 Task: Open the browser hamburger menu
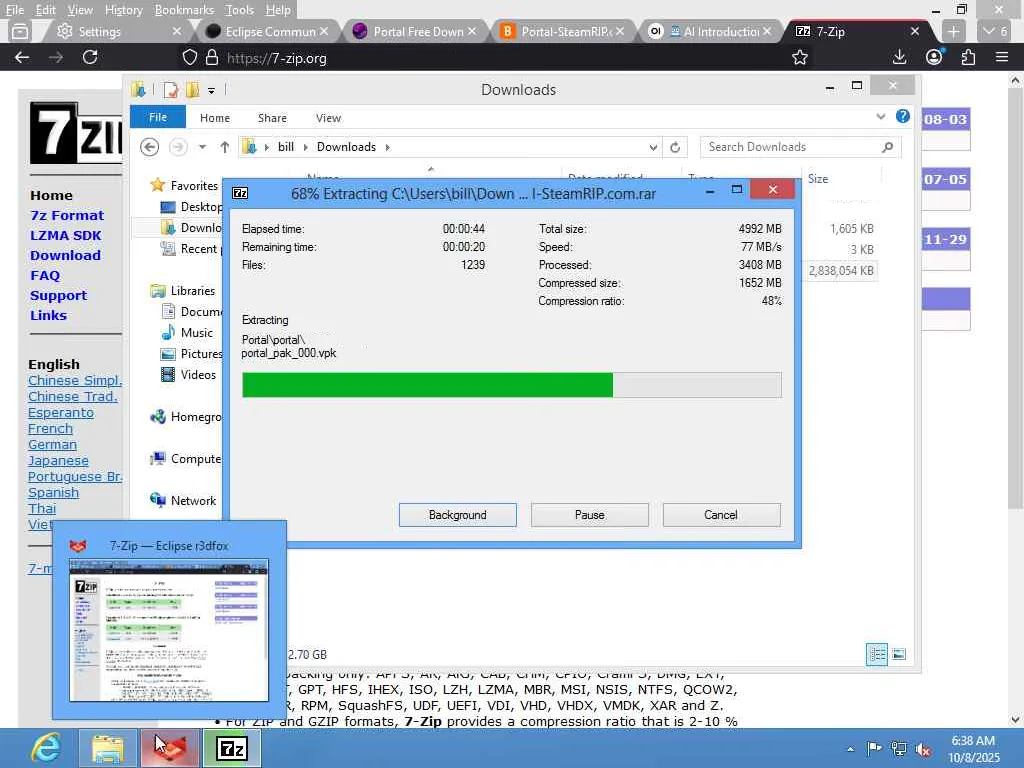pos(1002,57)
